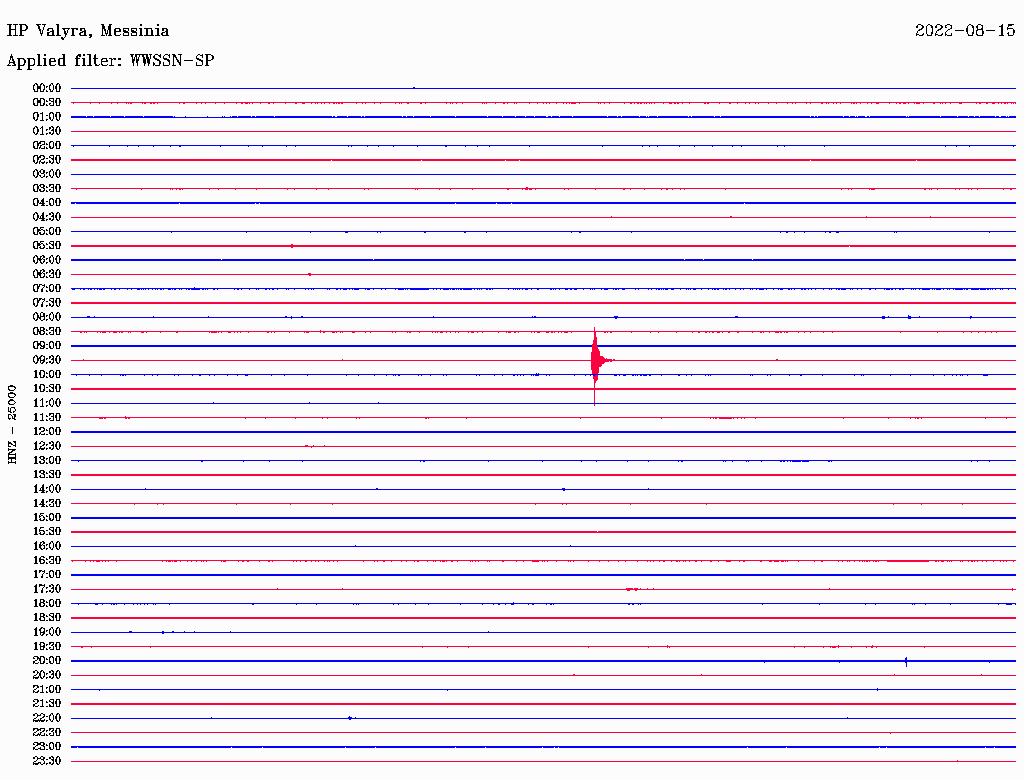Click the 22:00 time label
This screenshot has height=780, width=1024.
pyautogui.click(x=46, y=718)
